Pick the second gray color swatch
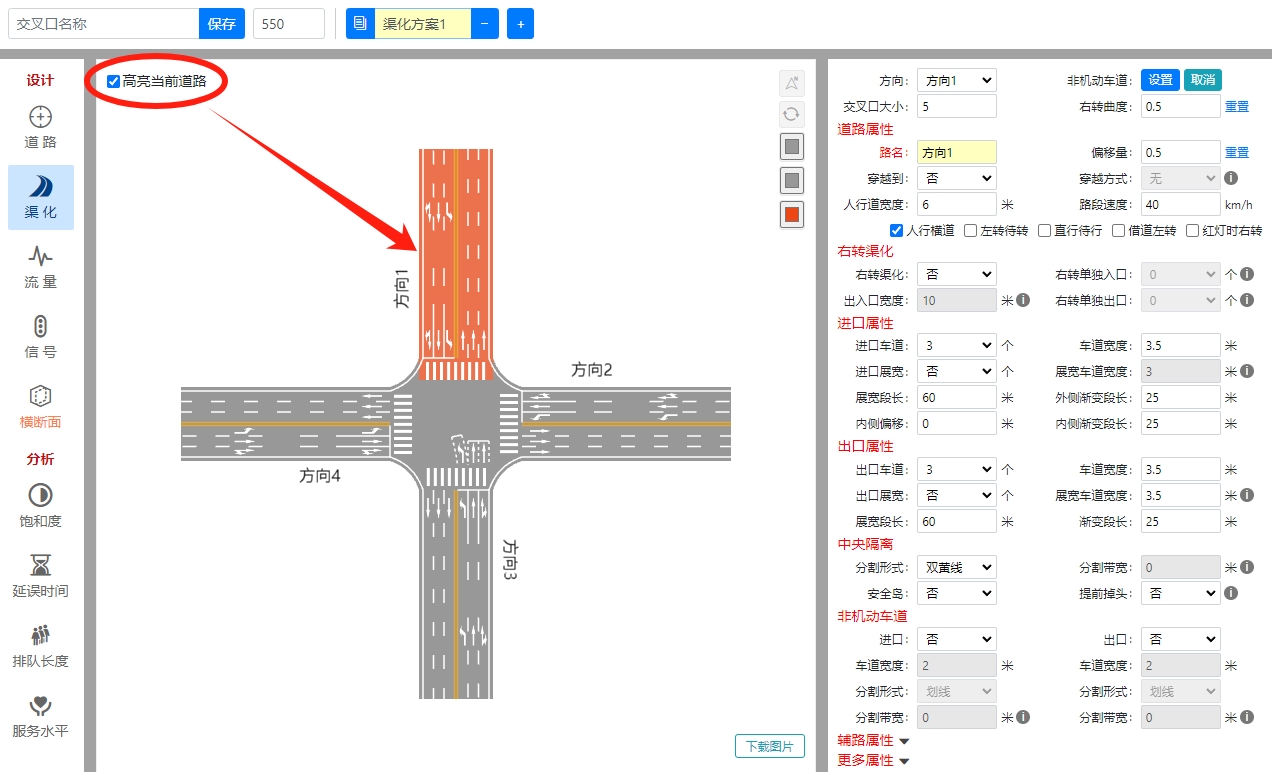Screen dimensions: 1272x772 pyautogui.click(x=792, y=181)
